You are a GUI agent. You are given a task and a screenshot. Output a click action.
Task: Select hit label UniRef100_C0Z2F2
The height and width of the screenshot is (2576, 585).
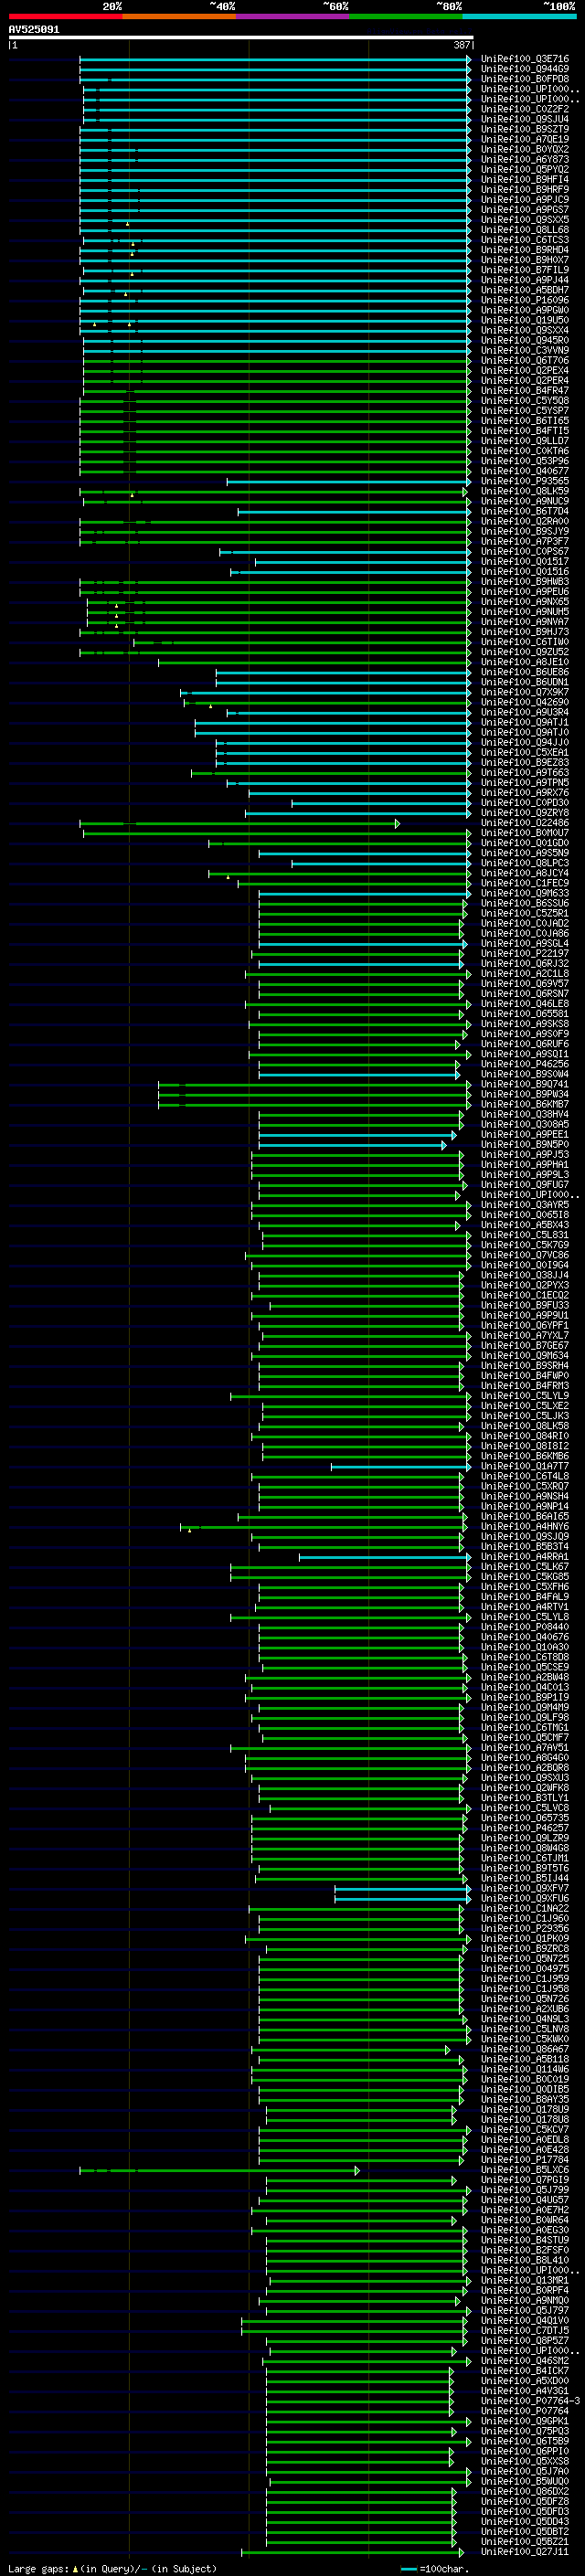click(x=525, y=109)
